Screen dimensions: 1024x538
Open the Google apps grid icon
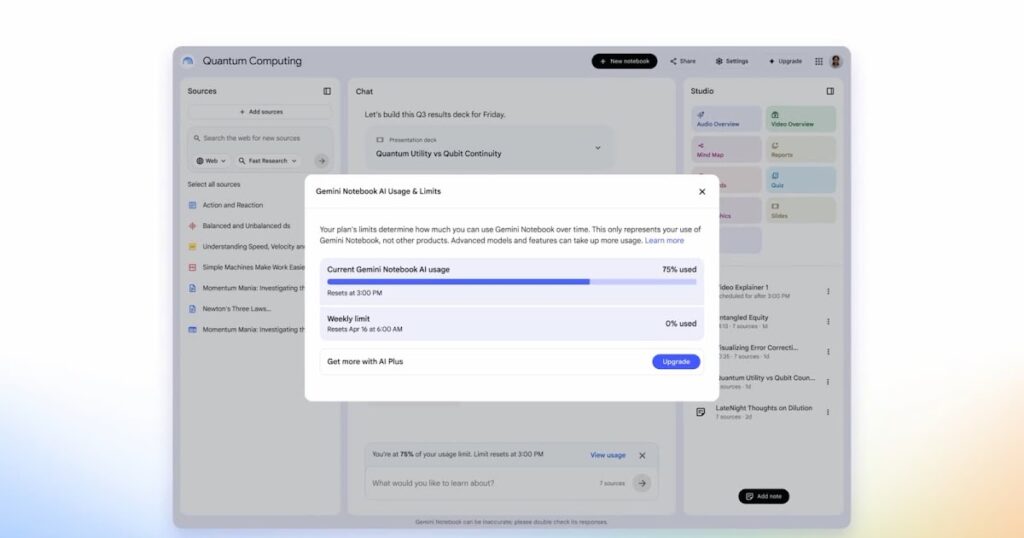pyautogui.click(x=819, y=61)
